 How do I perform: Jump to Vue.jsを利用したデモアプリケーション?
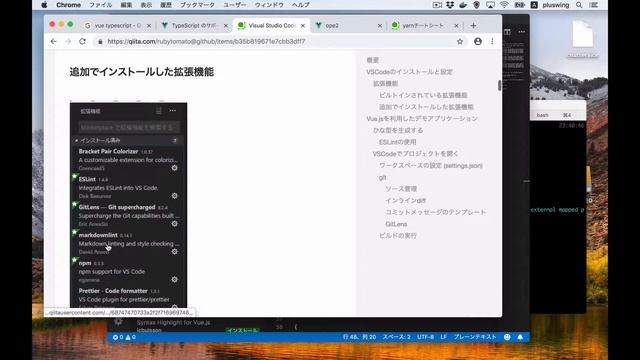click(x=422, y=118)
